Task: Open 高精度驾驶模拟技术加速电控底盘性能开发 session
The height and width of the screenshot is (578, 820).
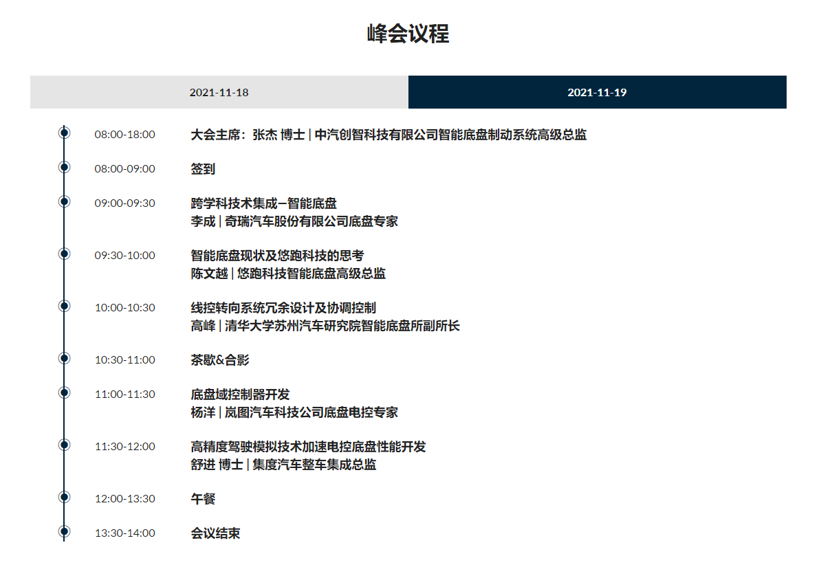Action: coord(308,446)
